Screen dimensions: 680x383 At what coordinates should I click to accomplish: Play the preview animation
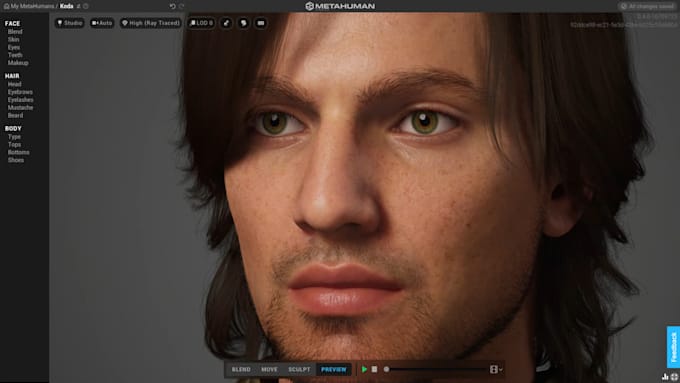tap(364, 370)
